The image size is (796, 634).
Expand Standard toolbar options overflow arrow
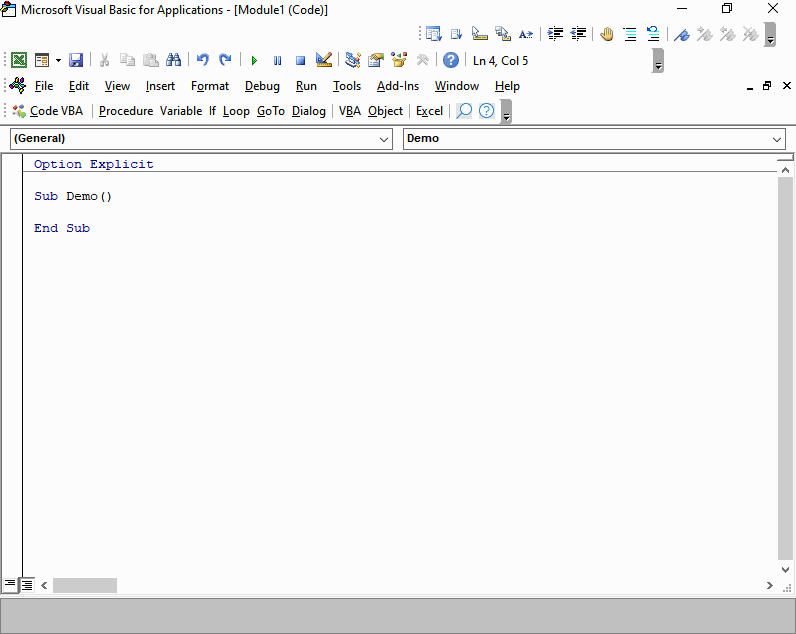pyautogui.click(x=658, y=60)
